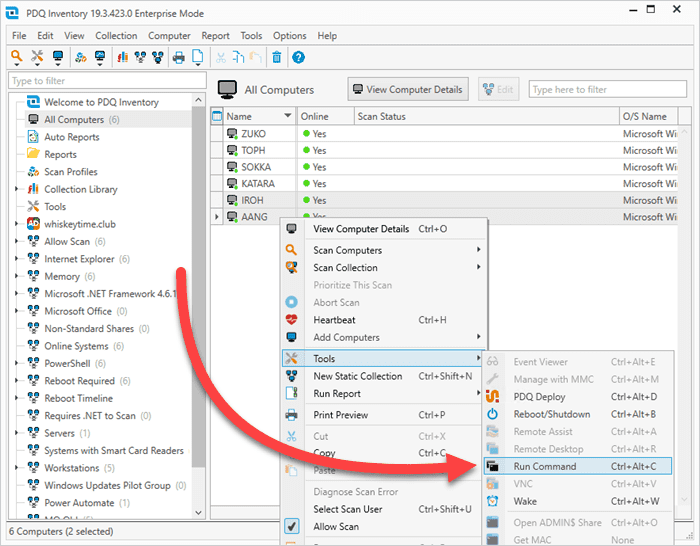Click the Edit collection button

498,89
